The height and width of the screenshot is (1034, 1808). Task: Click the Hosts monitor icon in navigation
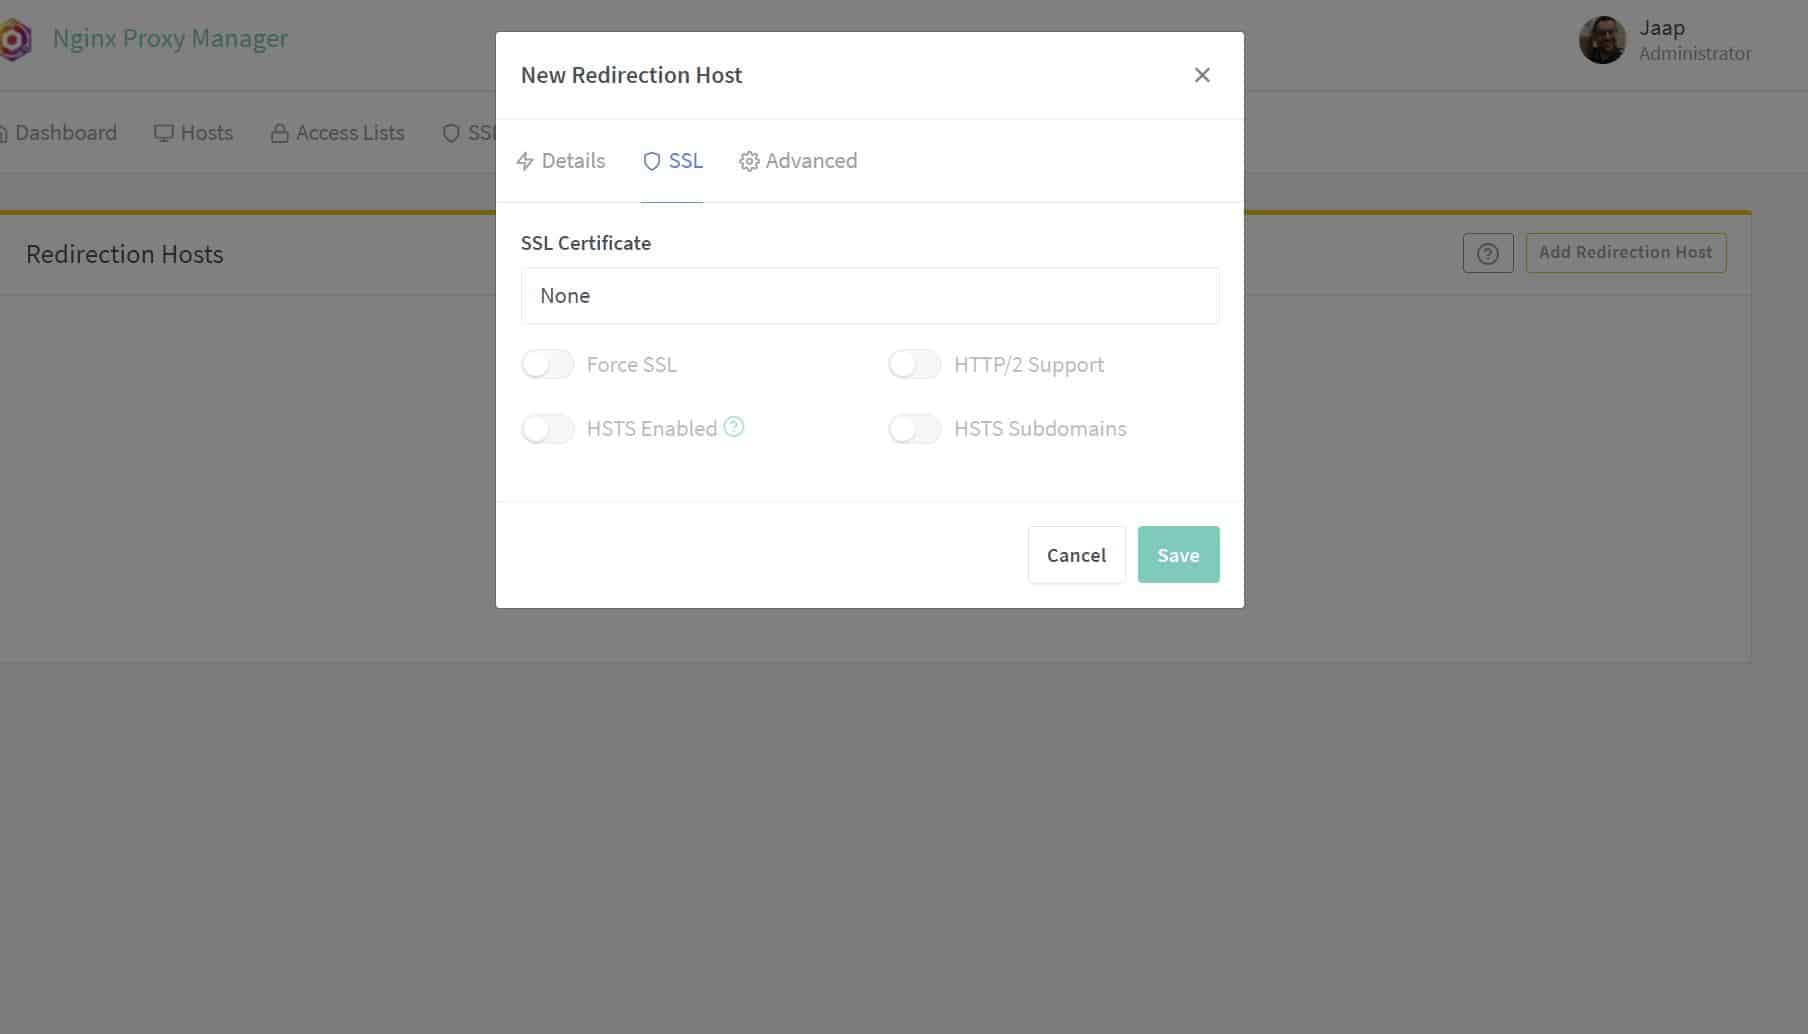[163, 133]
